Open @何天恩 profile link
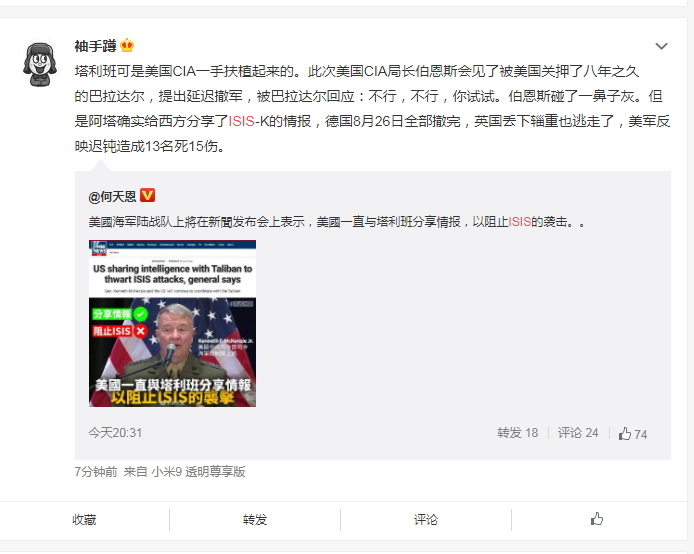694x554 pixels. pyautogui.click(x=112, y=196)
